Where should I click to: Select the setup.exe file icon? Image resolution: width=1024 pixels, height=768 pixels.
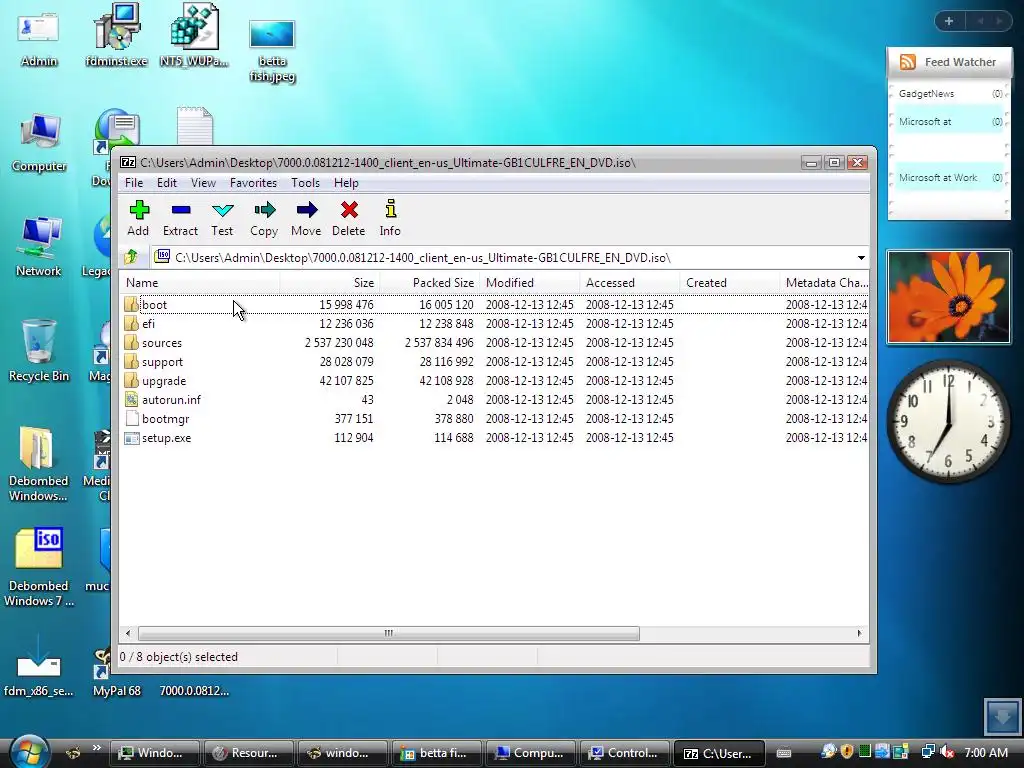click(131, 438)
